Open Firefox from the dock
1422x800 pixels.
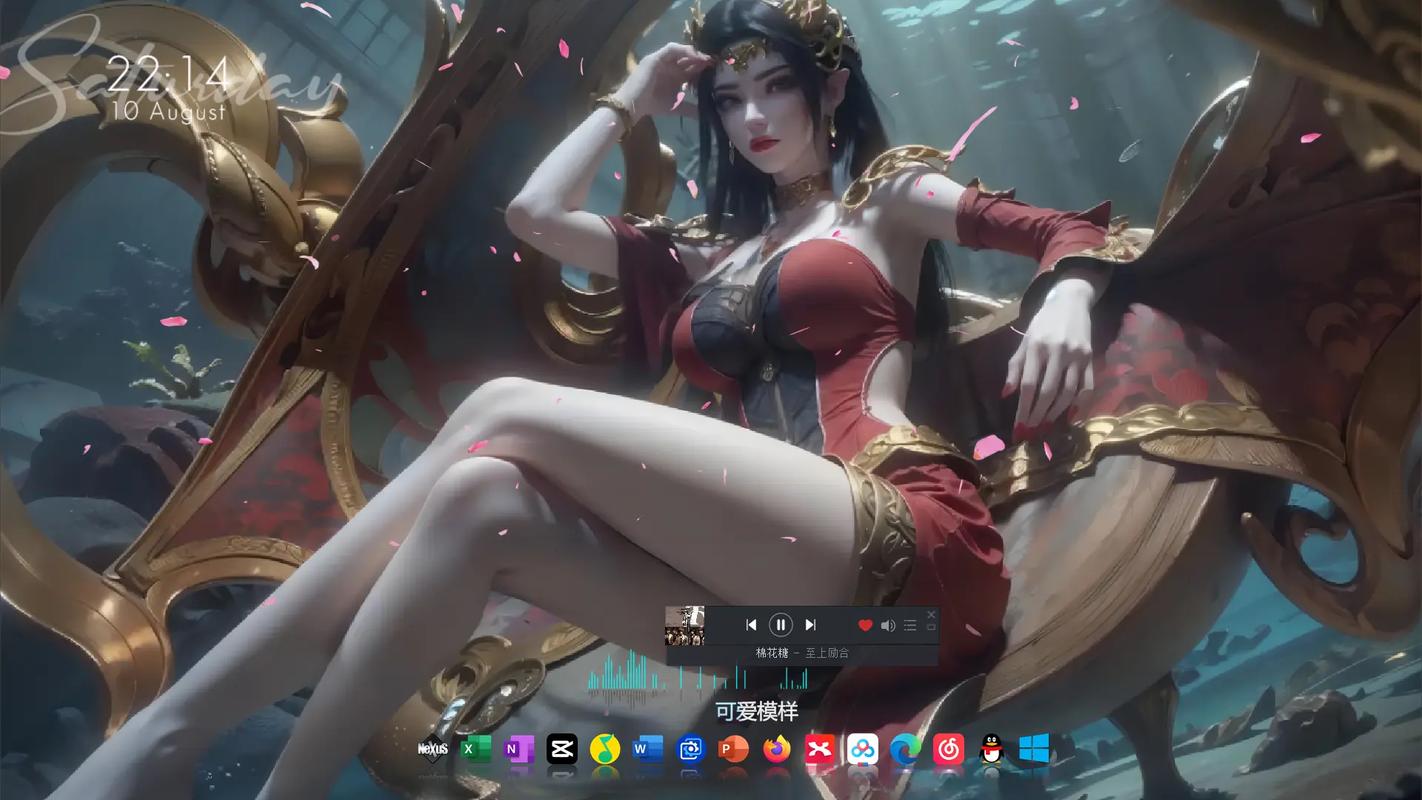777,748
